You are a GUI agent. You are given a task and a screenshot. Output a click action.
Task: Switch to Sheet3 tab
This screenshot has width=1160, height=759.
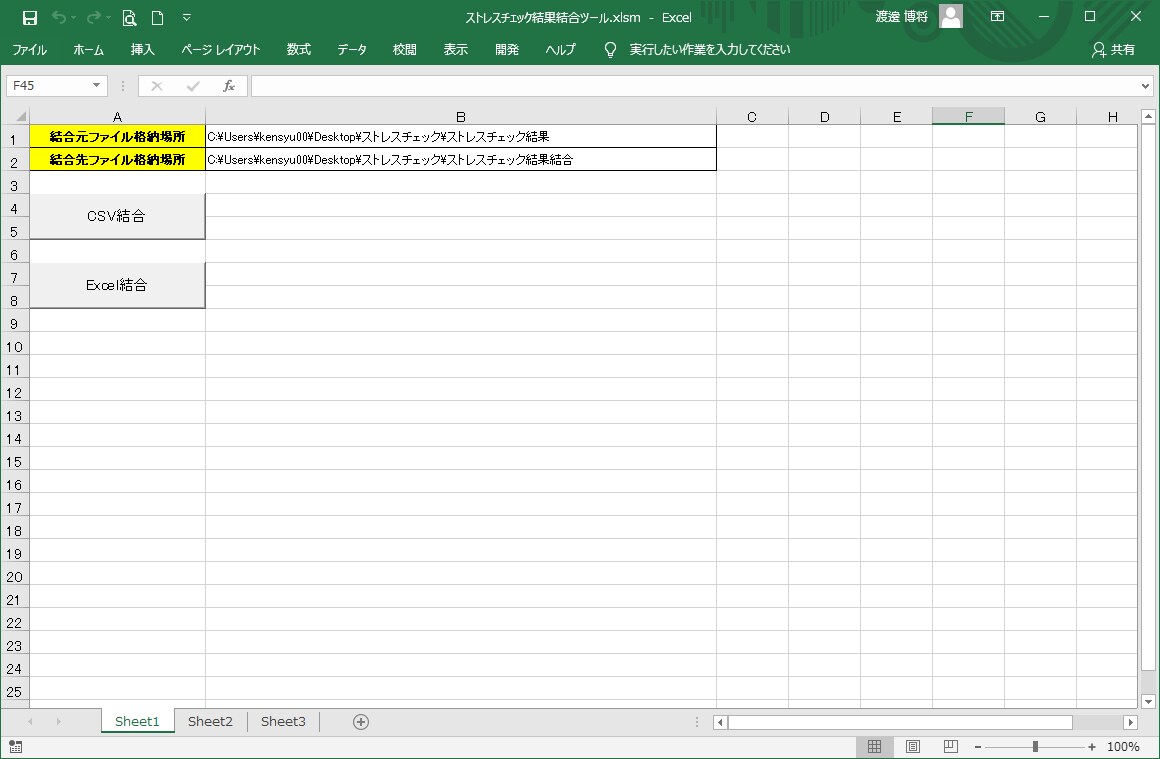[283, 722]
